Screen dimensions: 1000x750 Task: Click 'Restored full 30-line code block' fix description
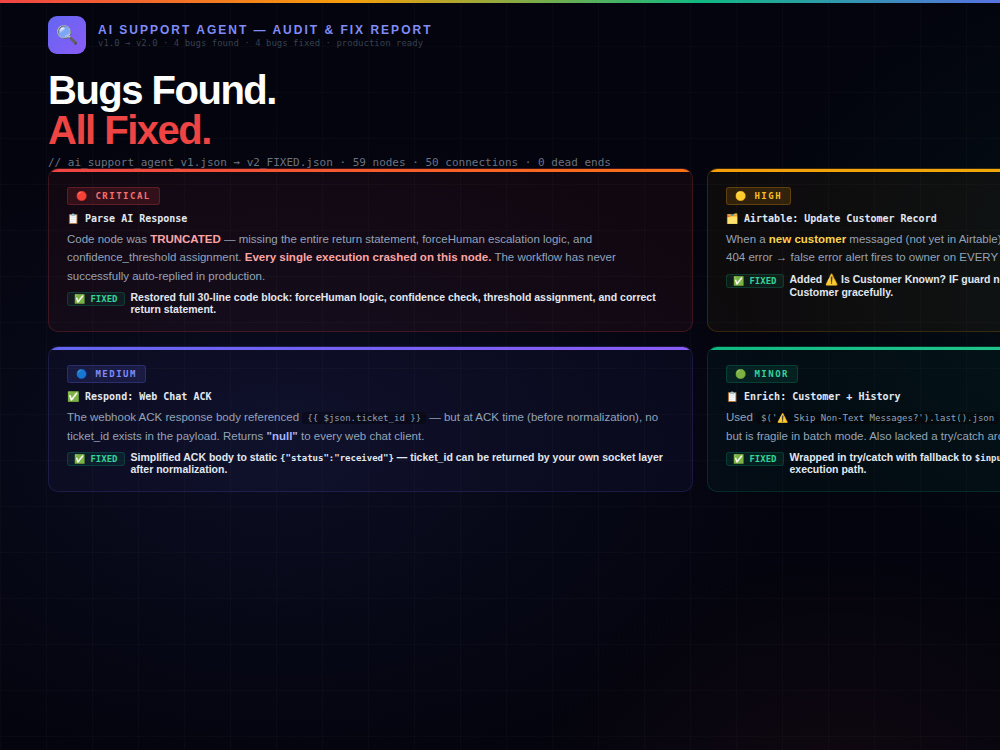click(x=393, y=303)
